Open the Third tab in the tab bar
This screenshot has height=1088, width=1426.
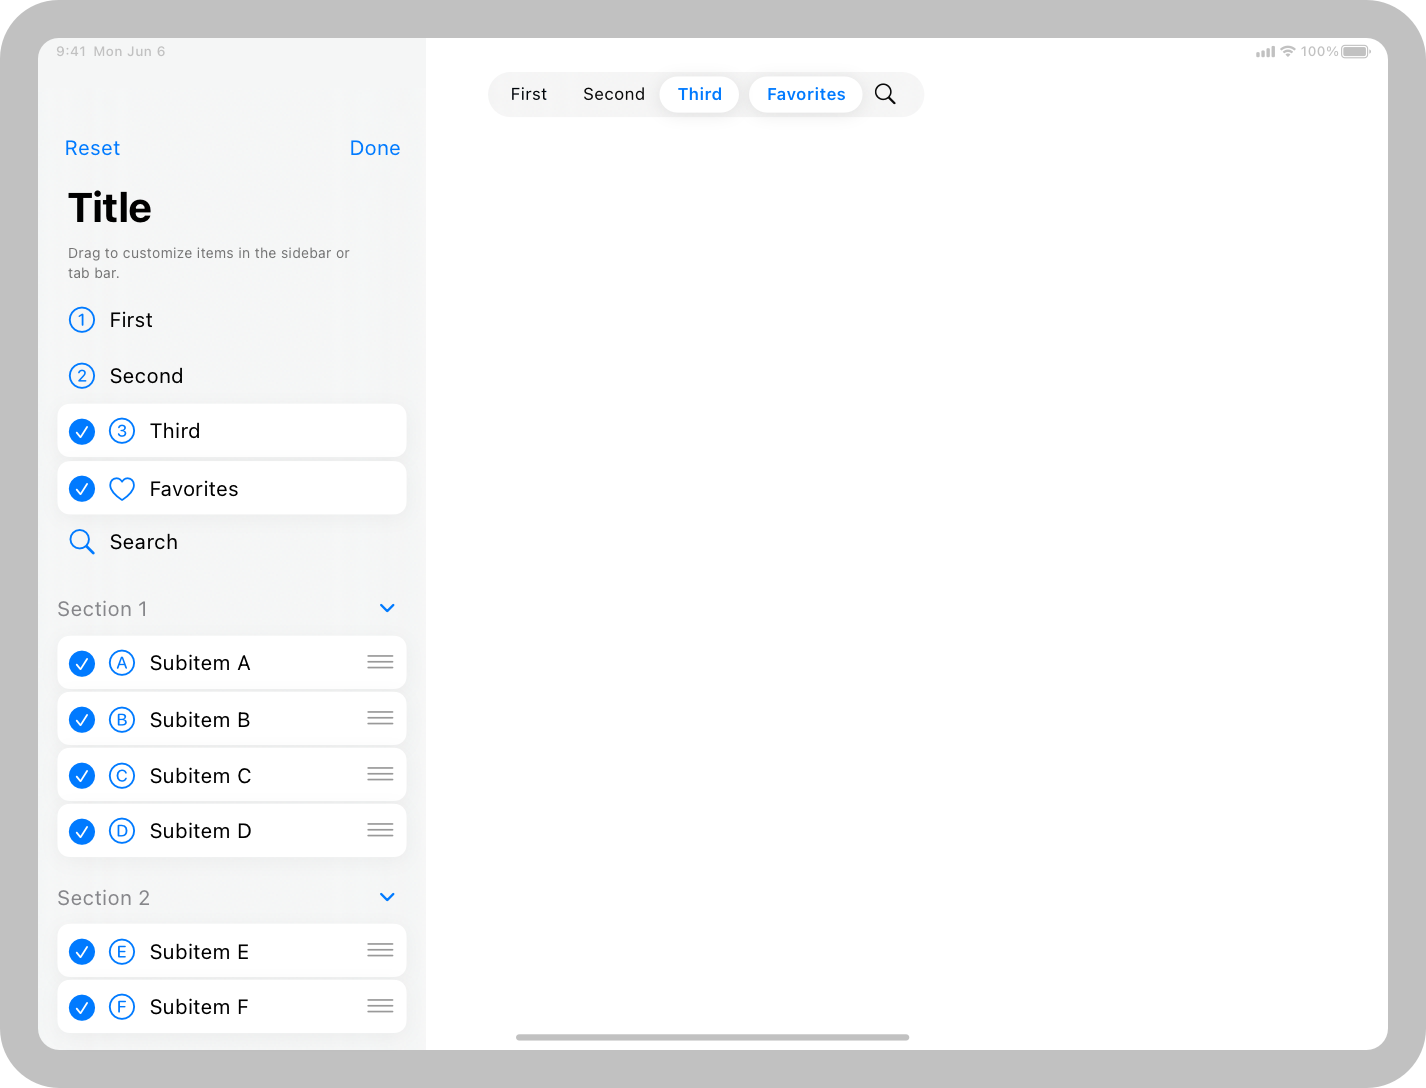699,93
